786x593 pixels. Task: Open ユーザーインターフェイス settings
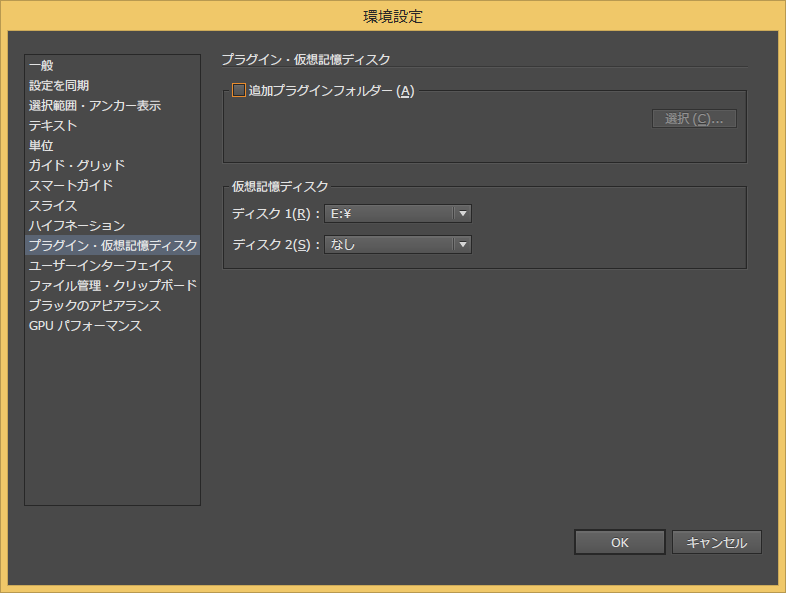coord(112,265)
